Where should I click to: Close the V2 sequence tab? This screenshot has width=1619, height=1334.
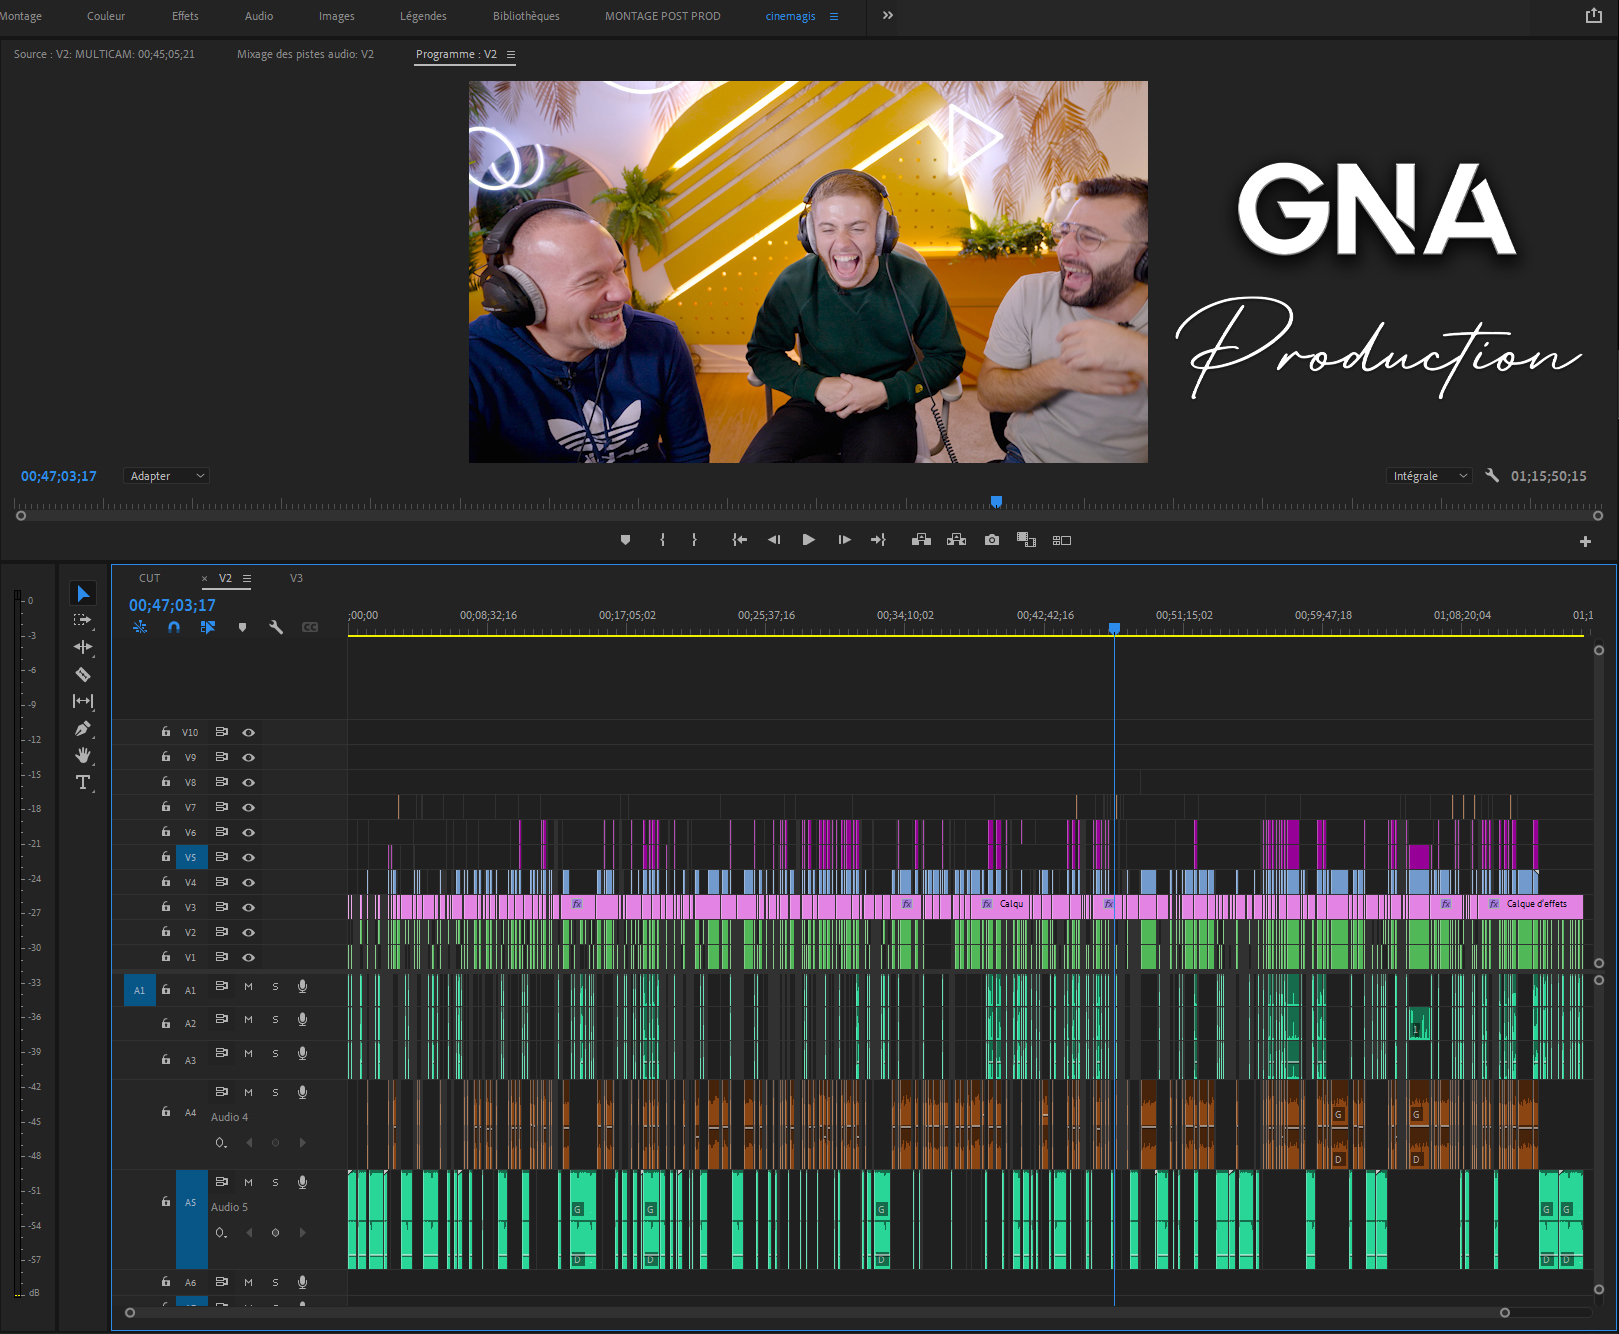pos(204,579)
